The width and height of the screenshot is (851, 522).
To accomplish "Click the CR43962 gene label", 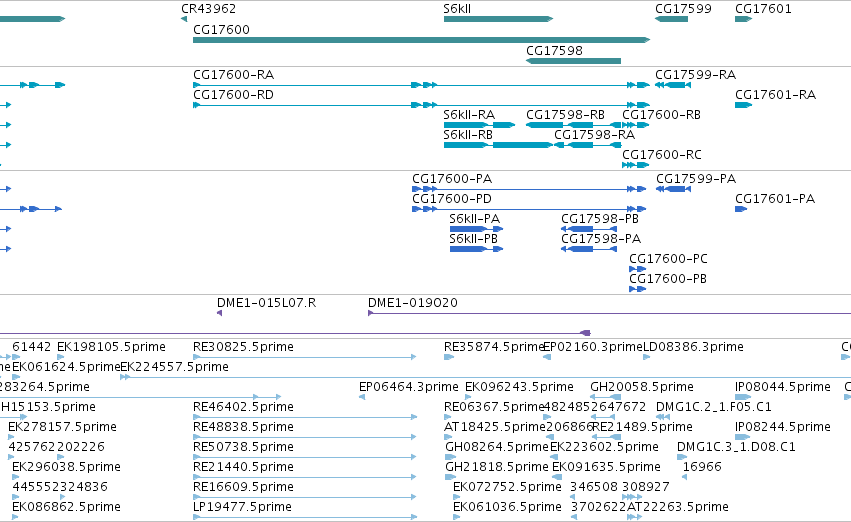I will tap(208, 9).
